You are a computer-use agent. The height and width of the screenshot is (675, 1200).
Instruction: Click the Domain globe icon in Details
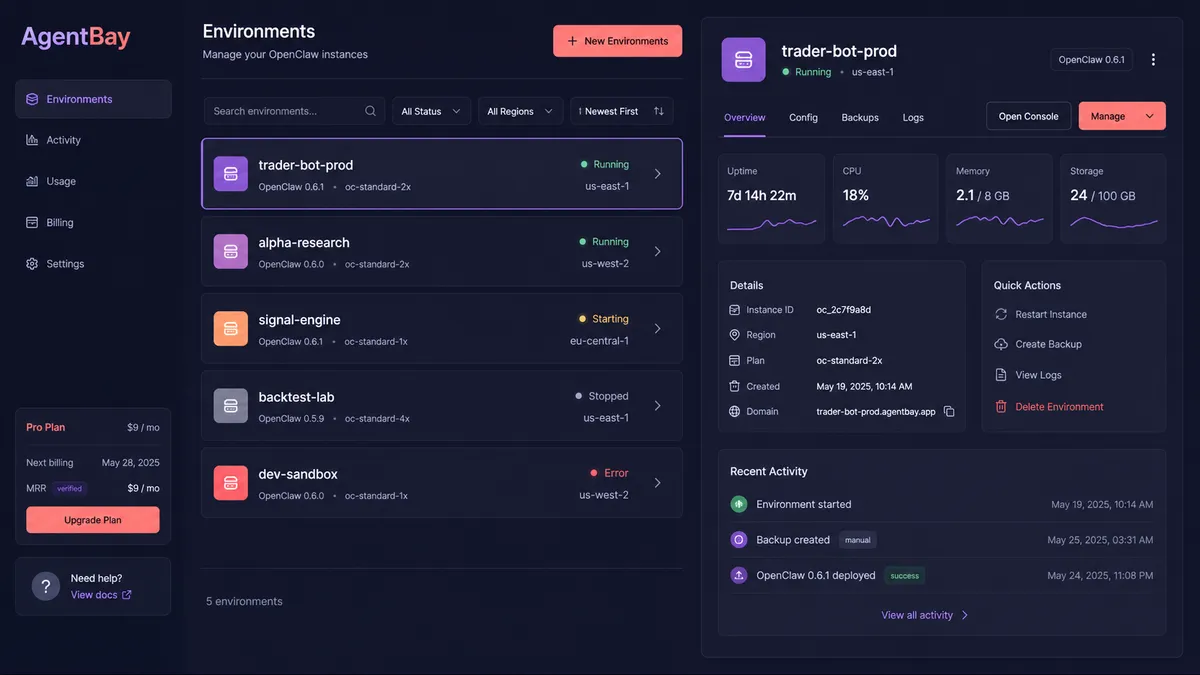(735, 411)
